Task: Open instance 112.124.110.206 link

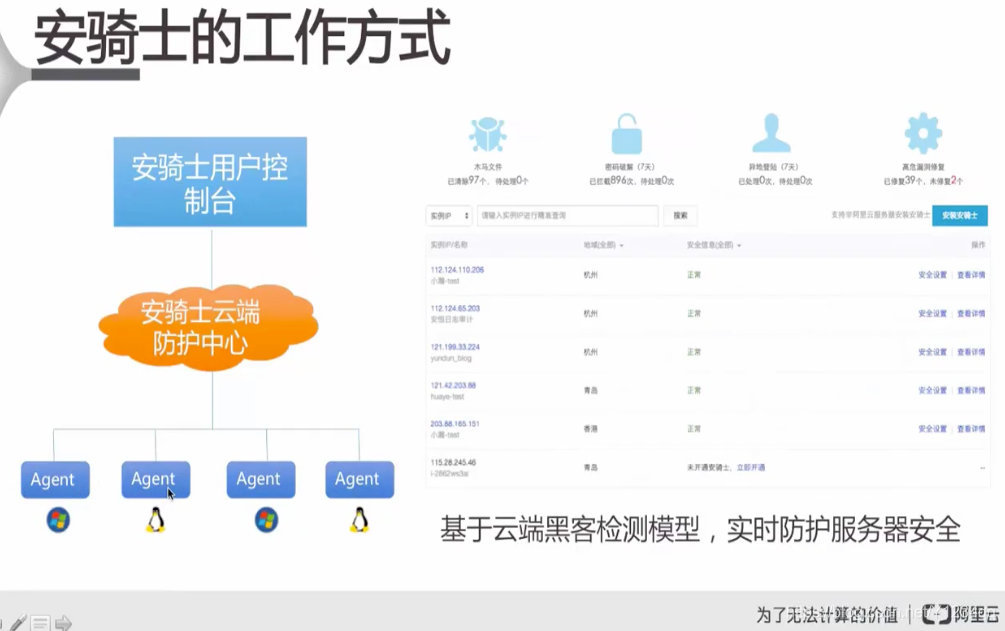Action: point(457,270)
